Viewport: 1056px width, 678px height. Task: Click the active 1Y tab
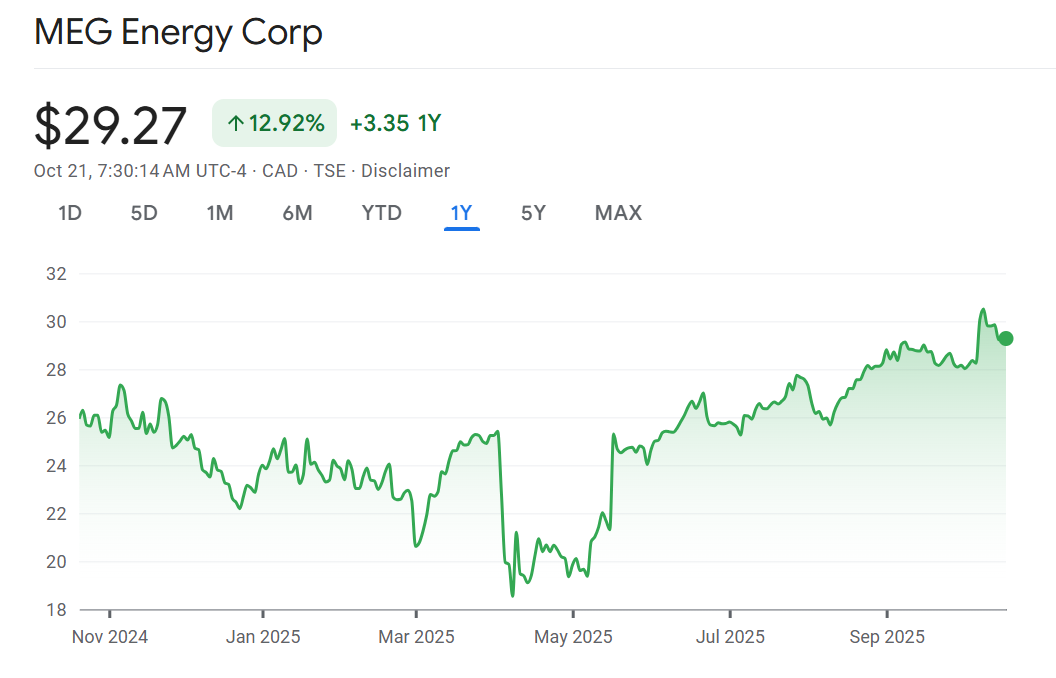pyautogui.click(x=461, y=213)
